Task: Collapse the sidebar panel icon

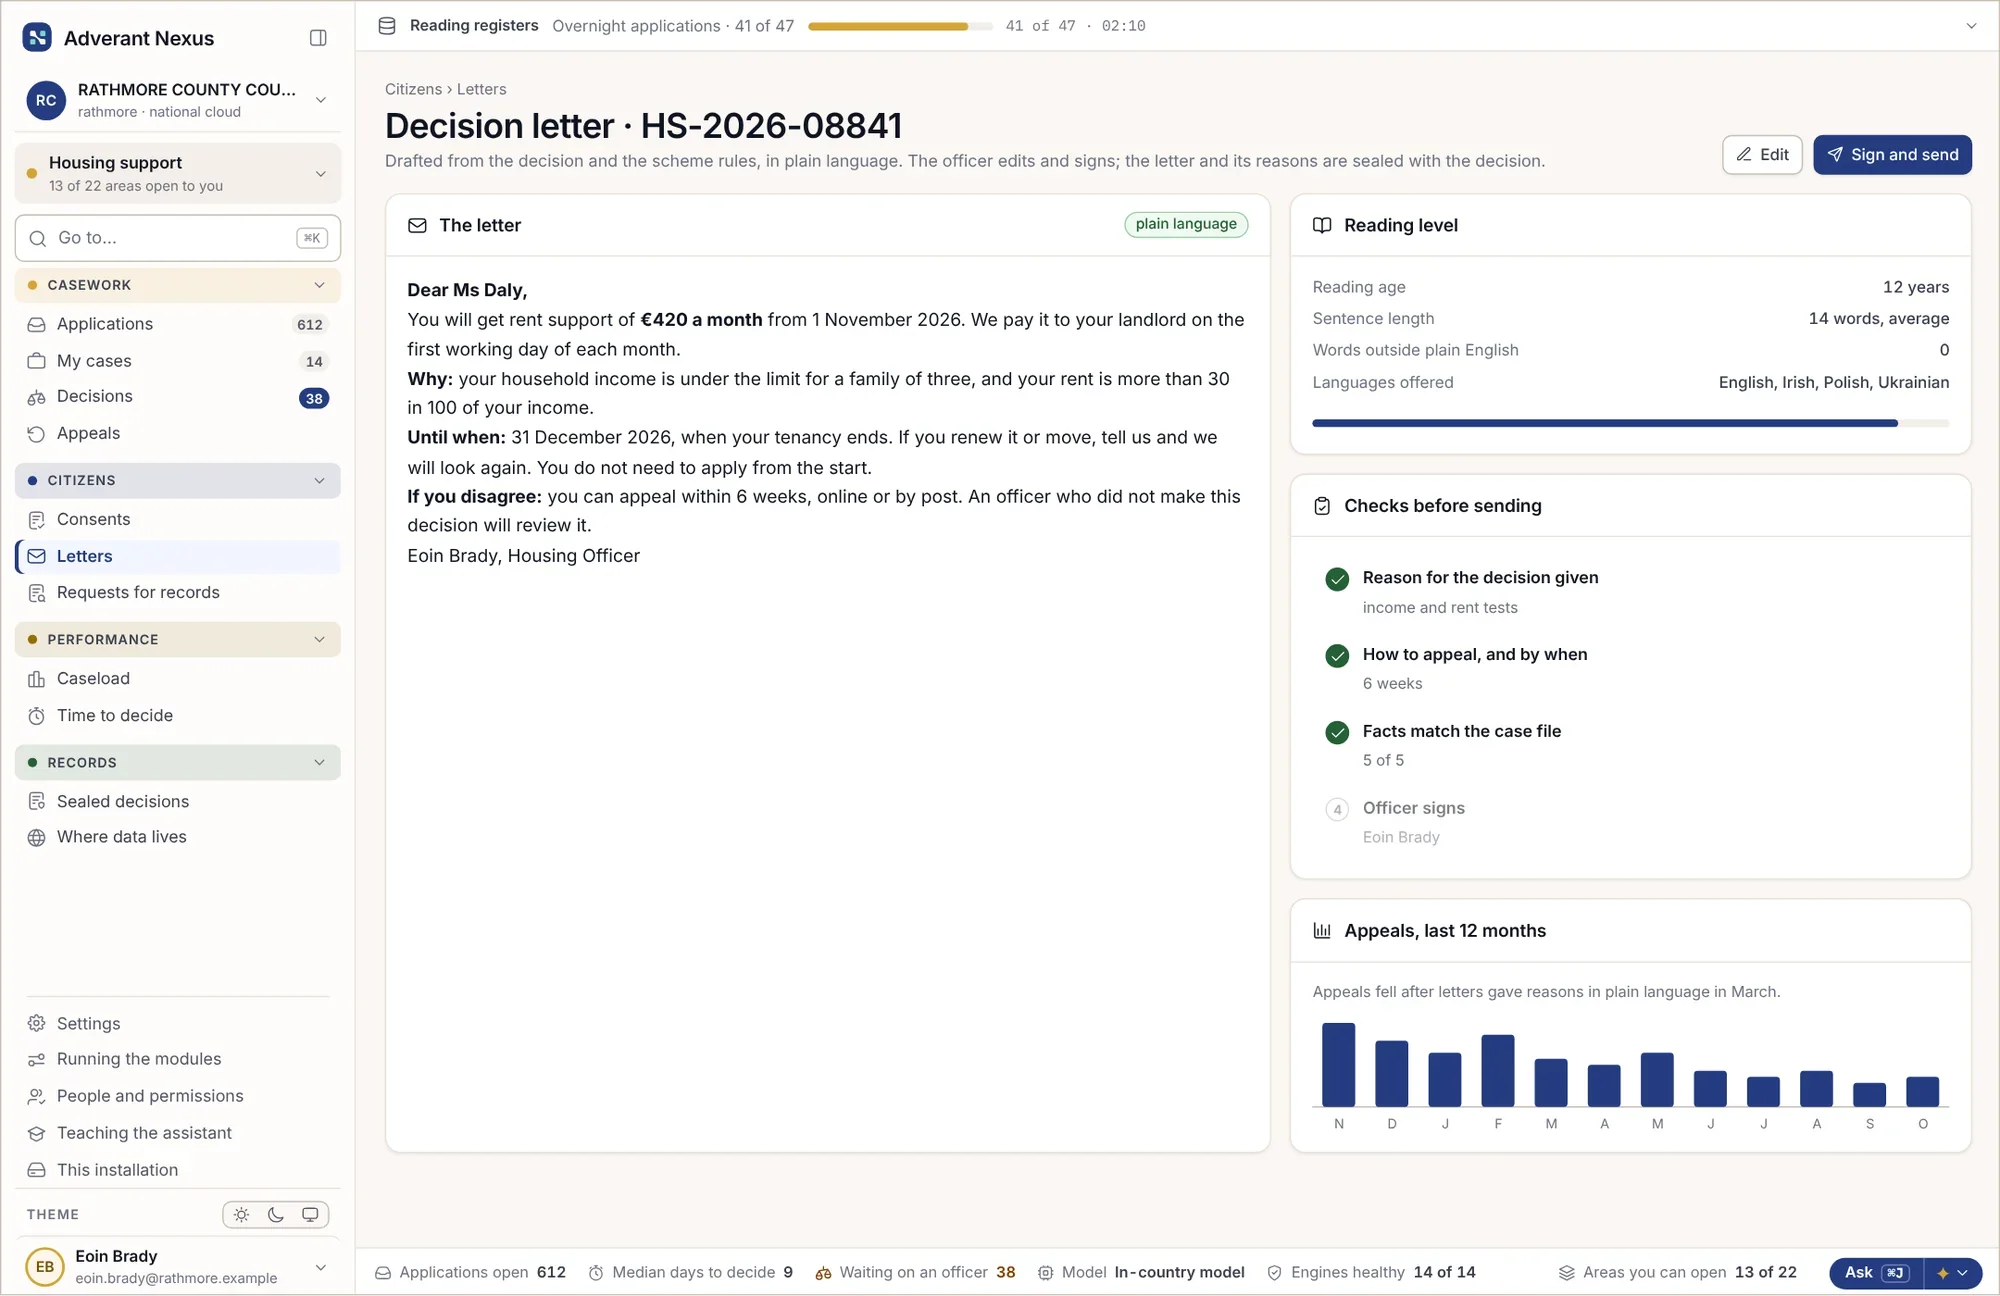Action: click(318, 38)
